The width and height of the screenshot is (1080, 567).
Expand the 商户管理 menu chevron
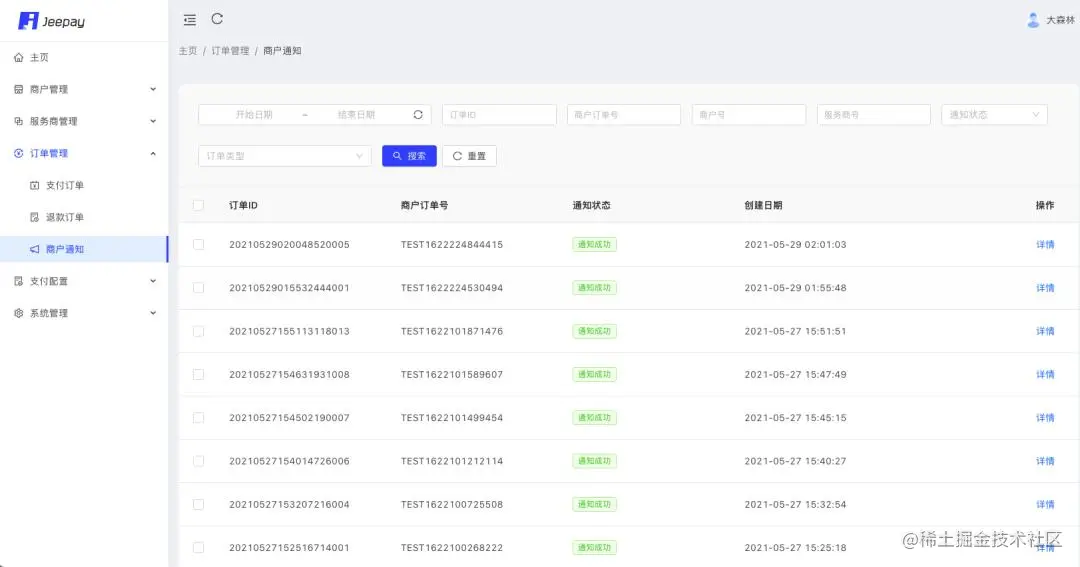tap(153, 89)
